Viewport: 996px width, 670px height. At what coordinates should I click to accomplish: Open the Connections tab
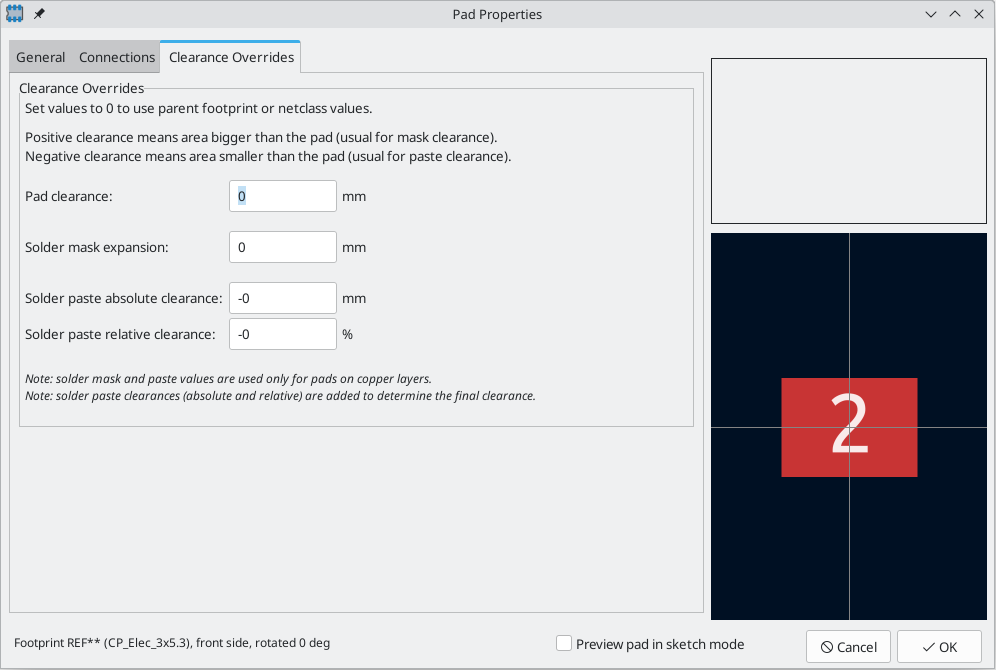point(117,57)
